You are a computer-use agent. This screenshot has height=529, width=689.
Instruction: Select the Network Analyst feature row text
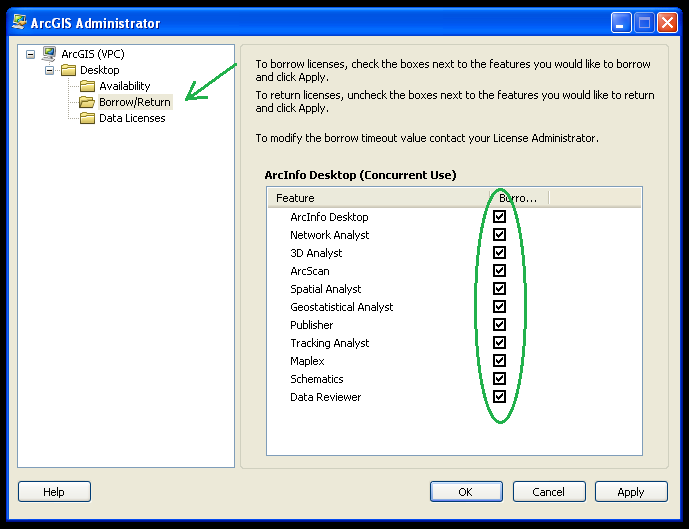[x=330, y=235]
